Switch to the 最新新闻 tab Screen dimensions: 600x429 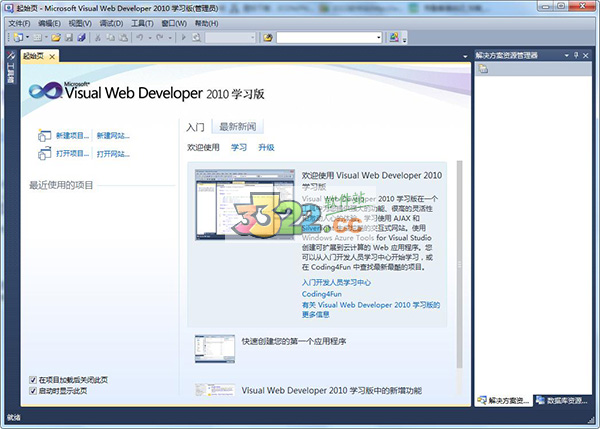point(237,127)
